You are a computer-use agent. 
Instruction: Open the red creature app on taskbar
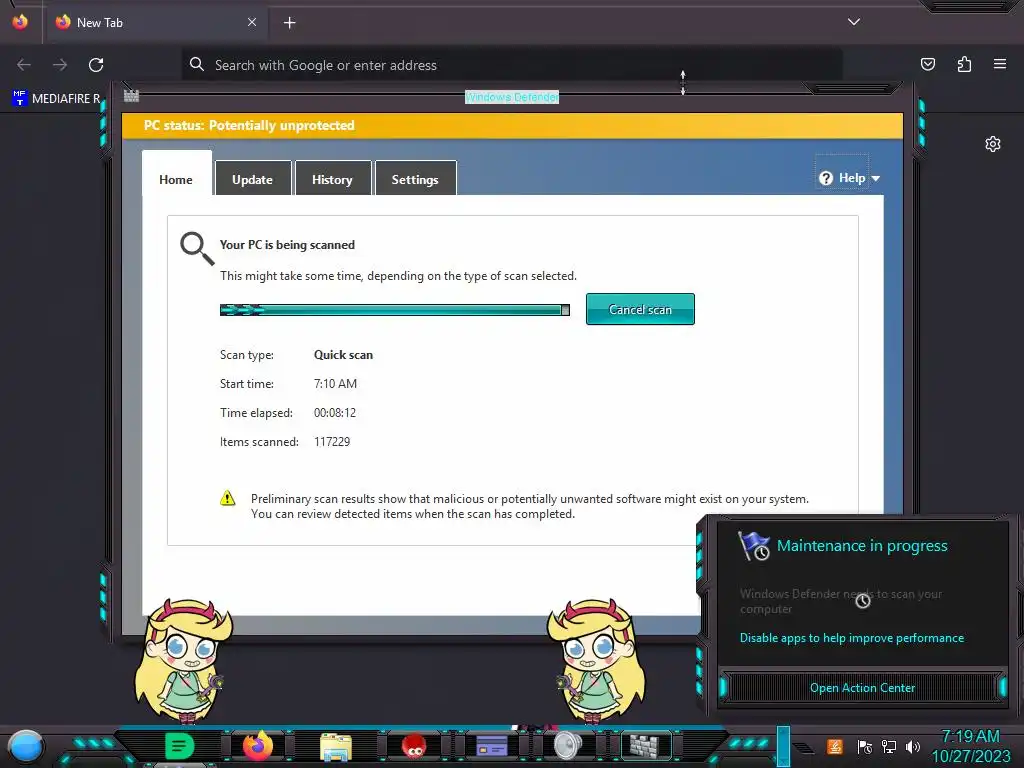click(x=414, y=746)
